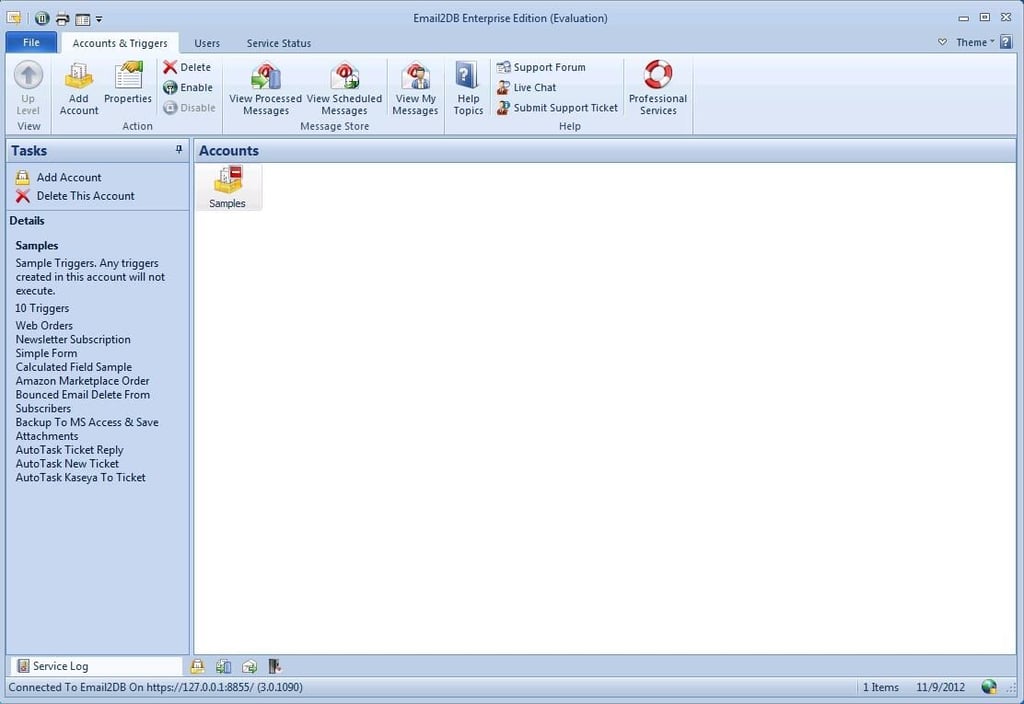Viewport: 1024px width, 704px height.
Task: Open the Support Forum
Action: (x=541, y=67)
